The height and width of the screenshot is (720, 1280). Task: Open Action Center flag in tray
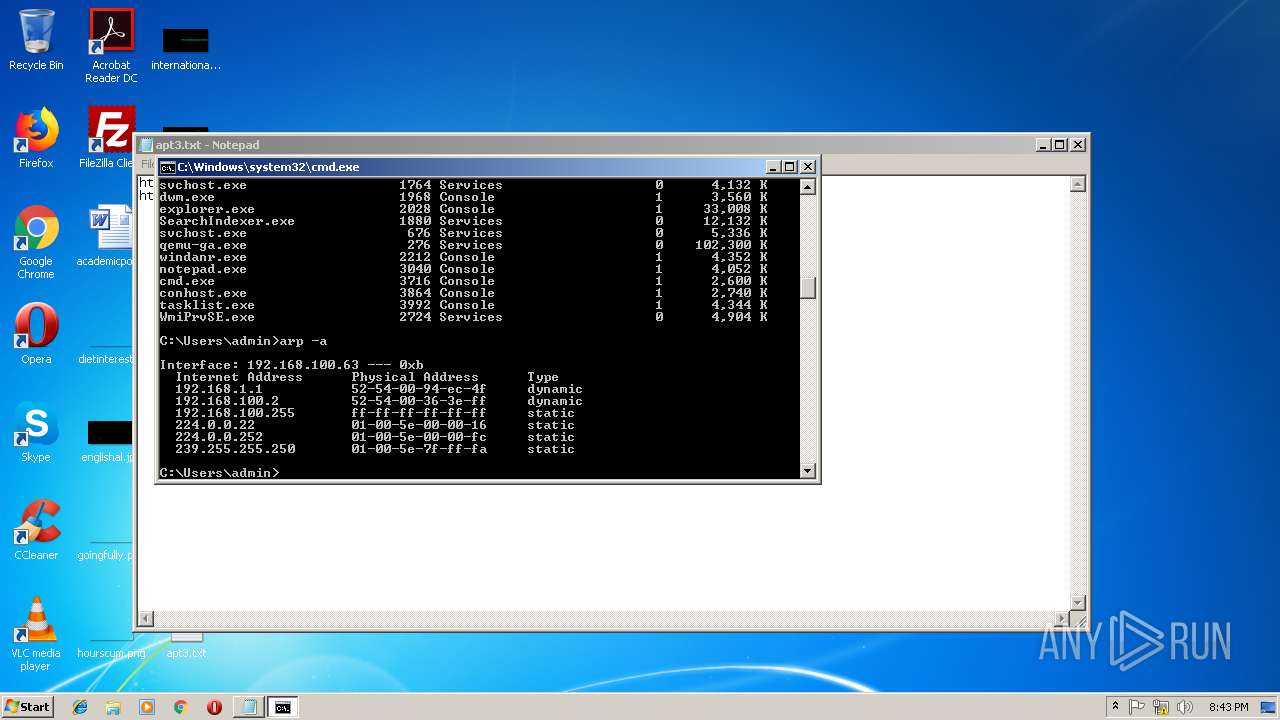1137,707
